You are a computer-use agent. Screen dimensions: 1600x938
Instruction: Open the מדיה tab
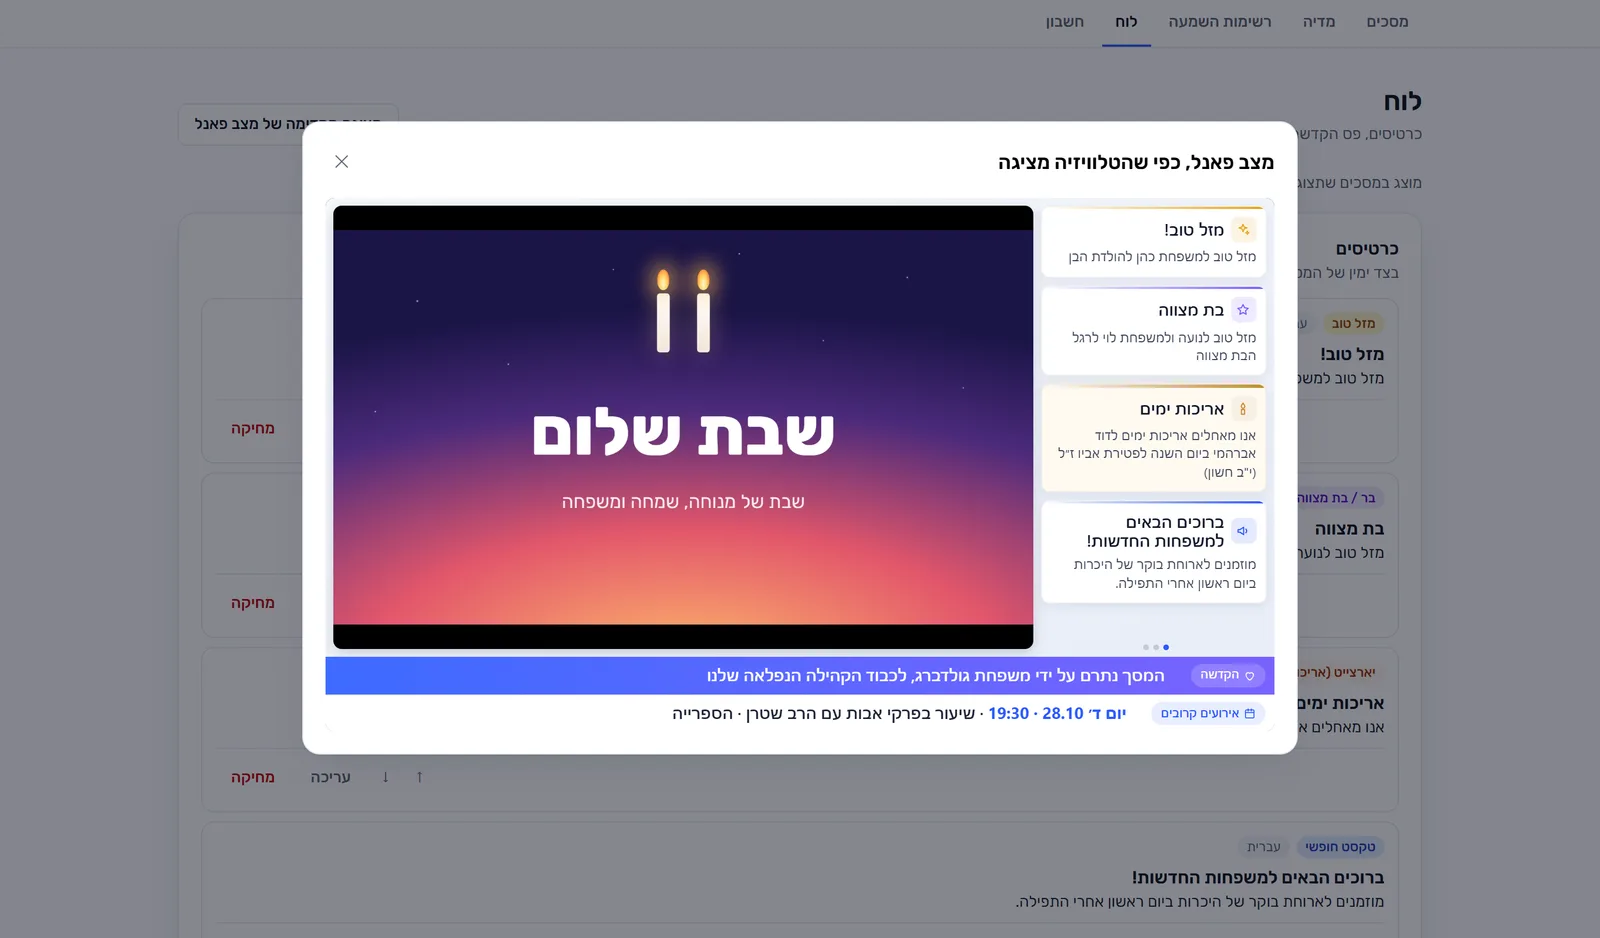pos(1319,22)
